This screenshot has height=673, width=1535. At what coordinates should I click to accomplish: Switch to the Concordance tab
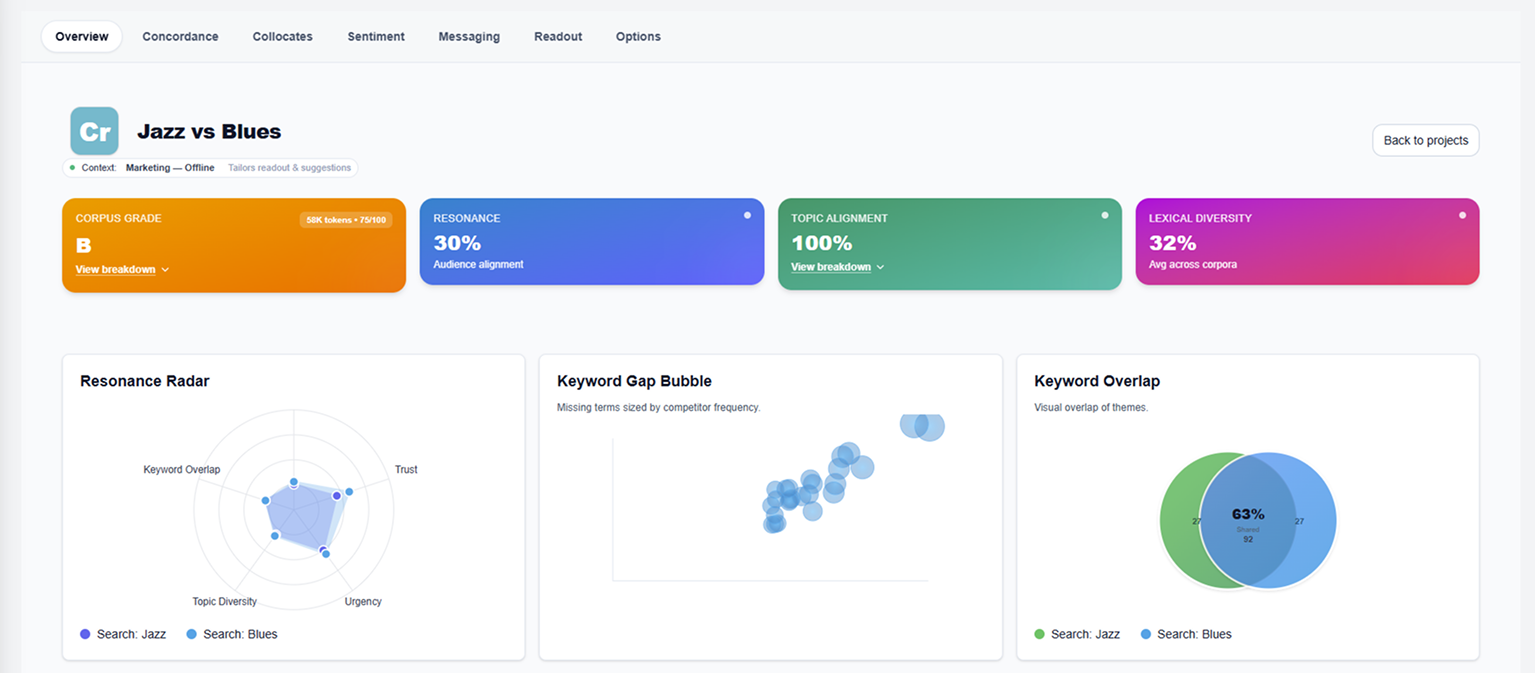click(180, 37)
